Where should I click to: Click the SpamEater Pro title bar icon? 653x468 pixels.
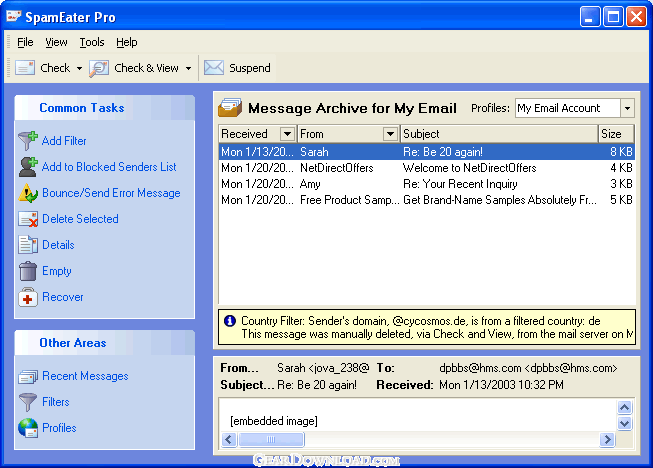tap(13, 17)
